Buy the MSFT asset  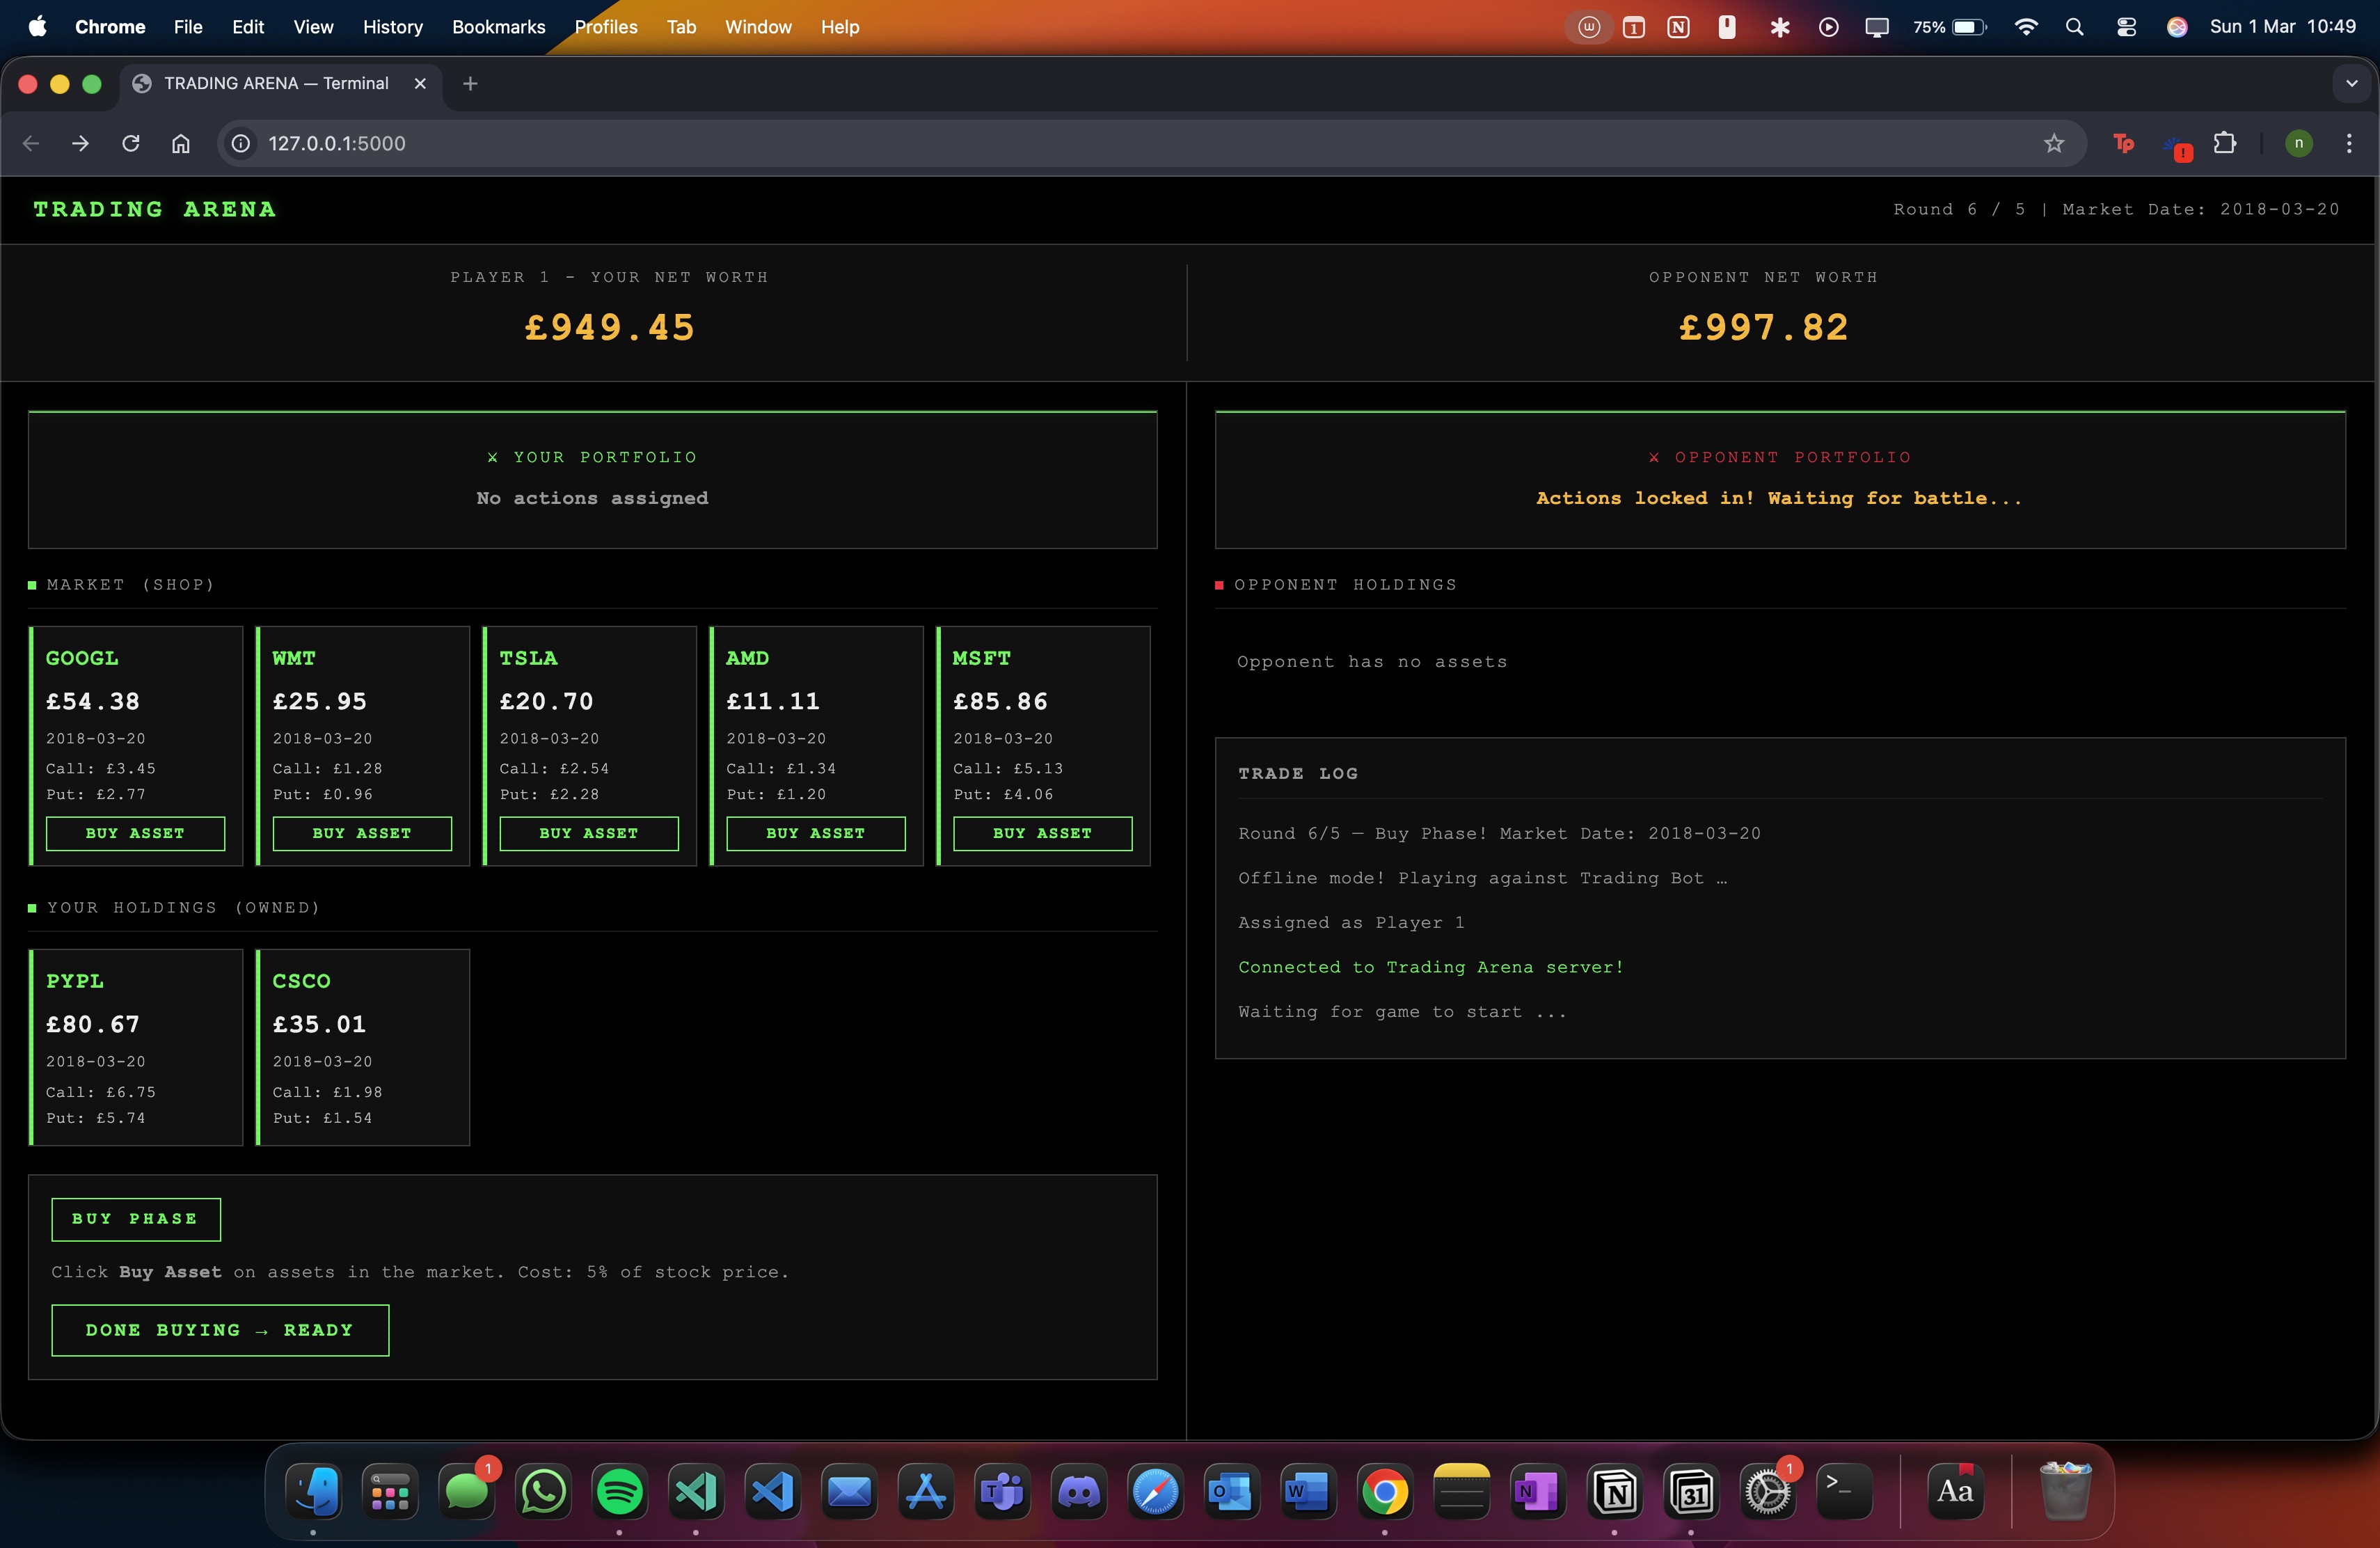tap(1042, 833)
